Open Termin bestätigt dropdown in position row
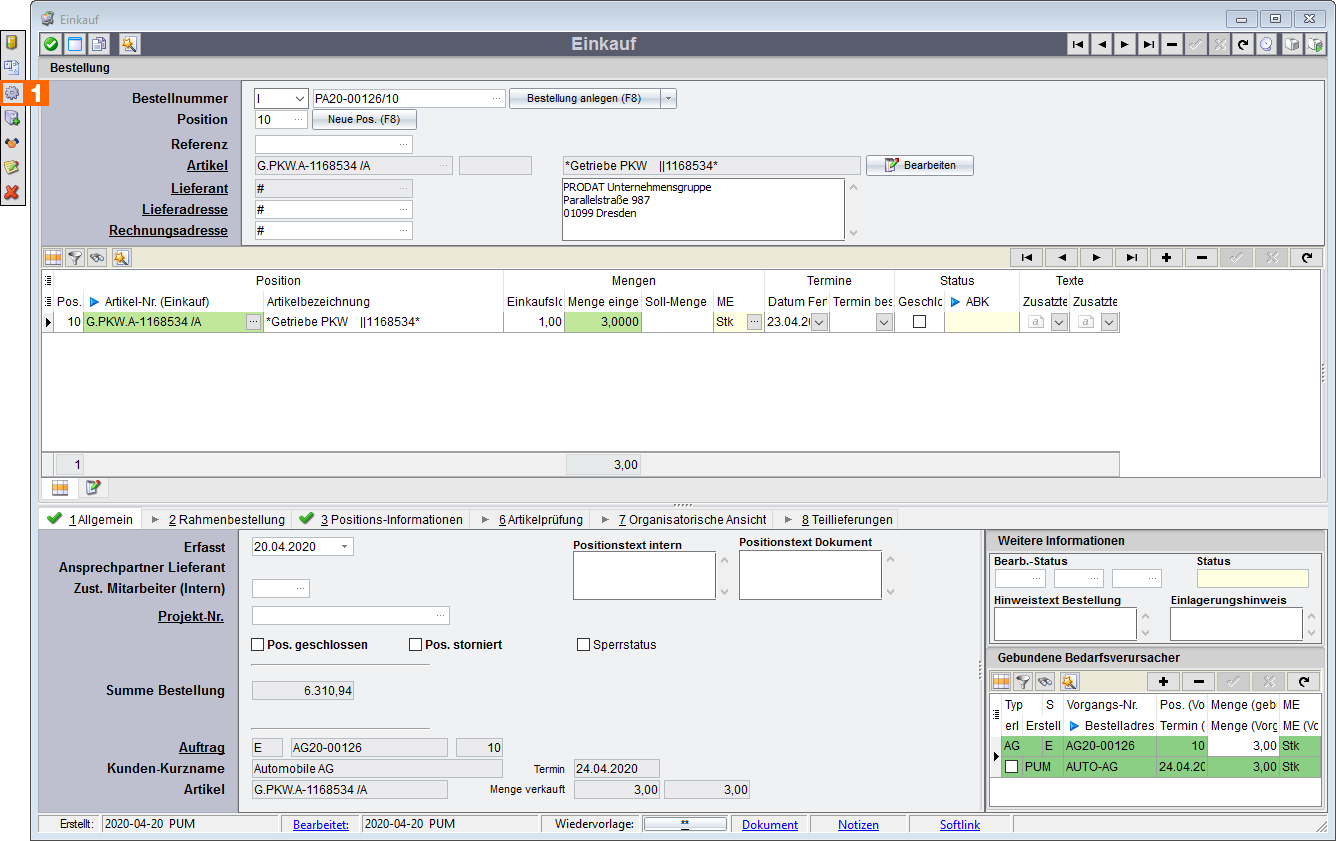This screenshot has height=841, width=1336. [884, 322]
